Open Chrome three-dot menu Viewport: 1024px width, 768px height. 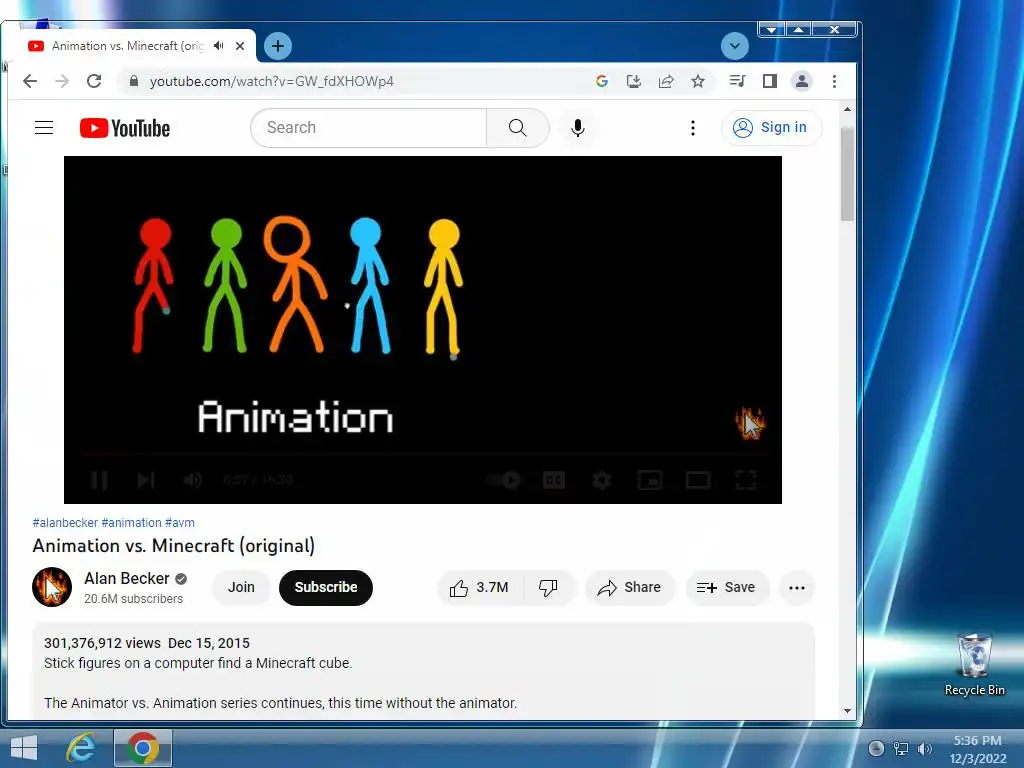pyautogui.click(x=834, y=81)
